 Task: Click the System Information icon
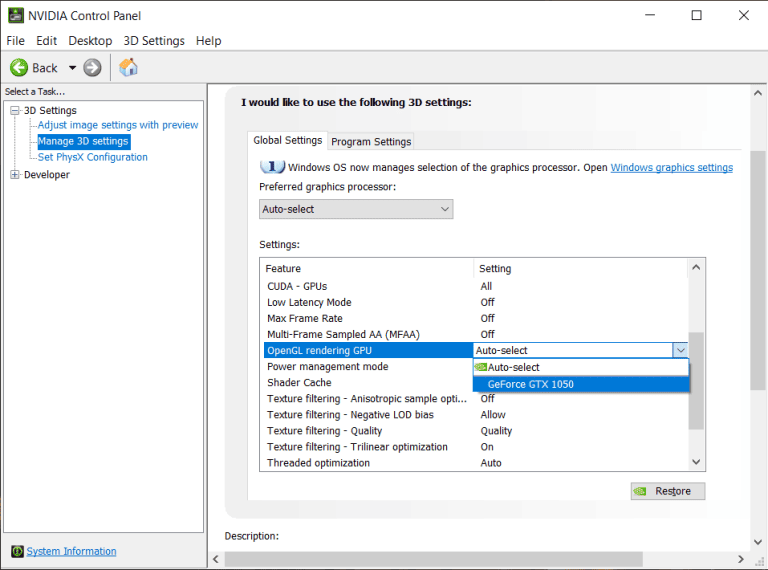(x=17, y=551)
